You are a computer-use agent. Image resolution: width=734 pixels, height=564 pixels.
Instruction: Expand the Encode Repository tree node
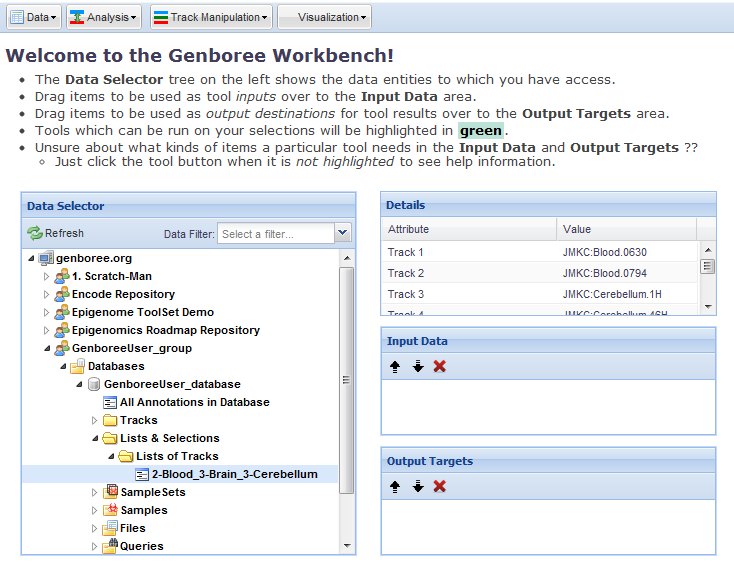coord(46,295)
